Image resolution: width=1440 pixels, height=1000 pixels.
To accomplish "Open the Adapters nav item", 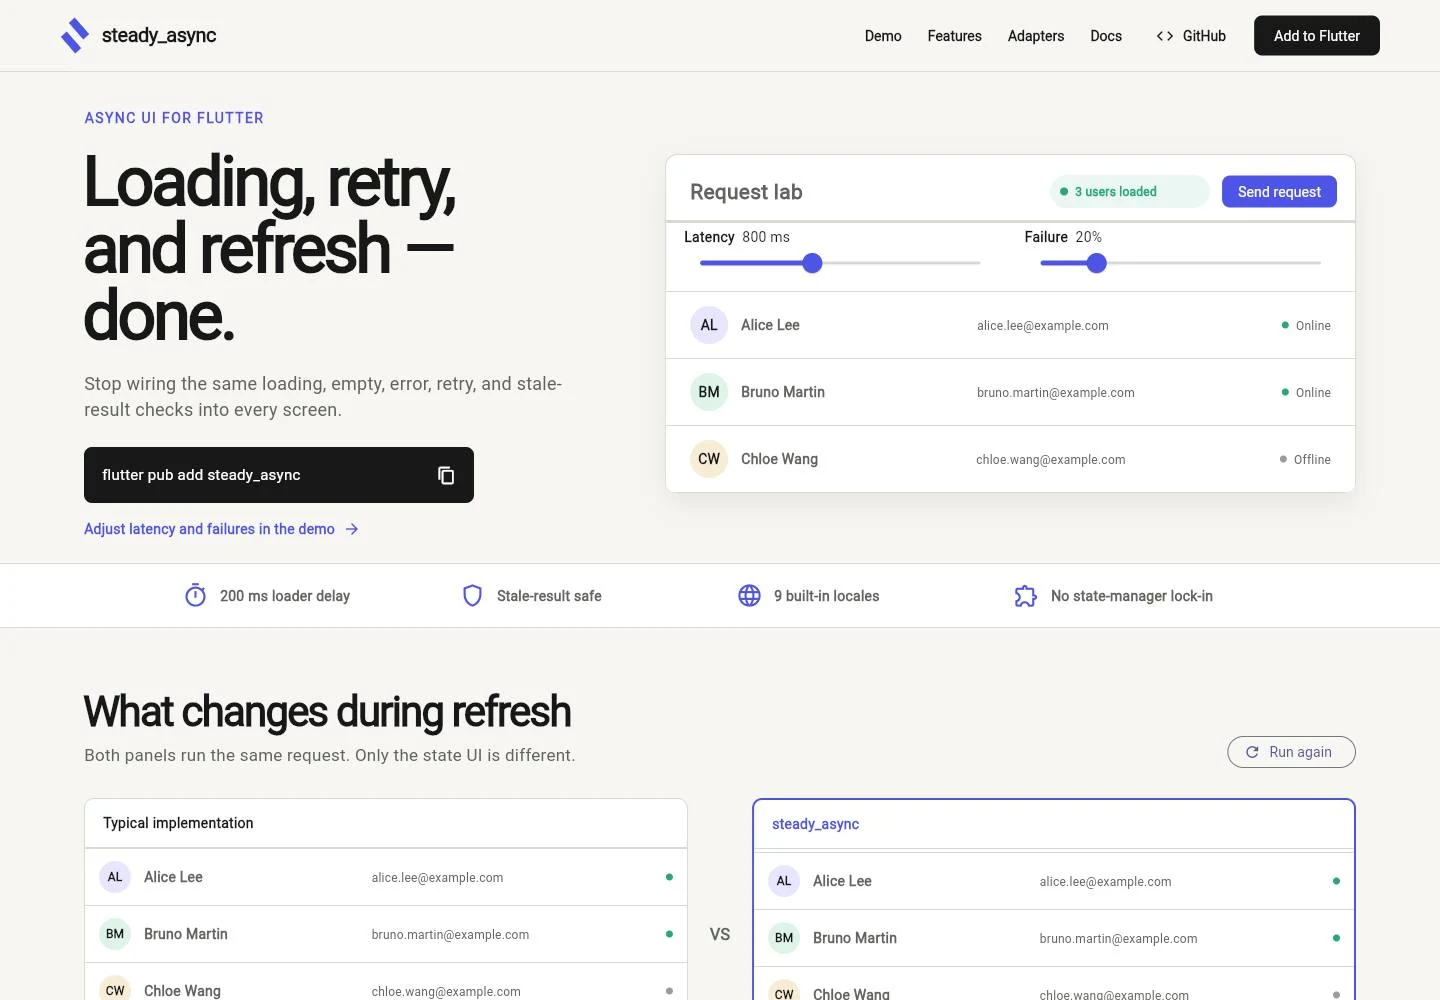I will click(1036, 36).
